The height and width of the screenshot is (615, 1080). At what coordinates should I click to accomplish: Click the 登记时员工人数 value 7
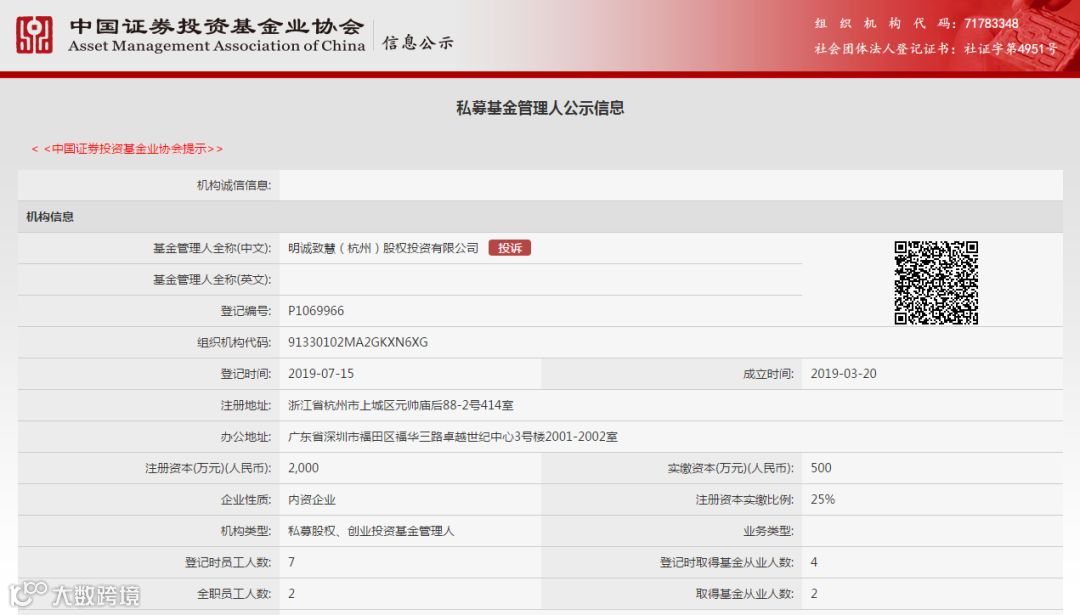coord(291,562)
